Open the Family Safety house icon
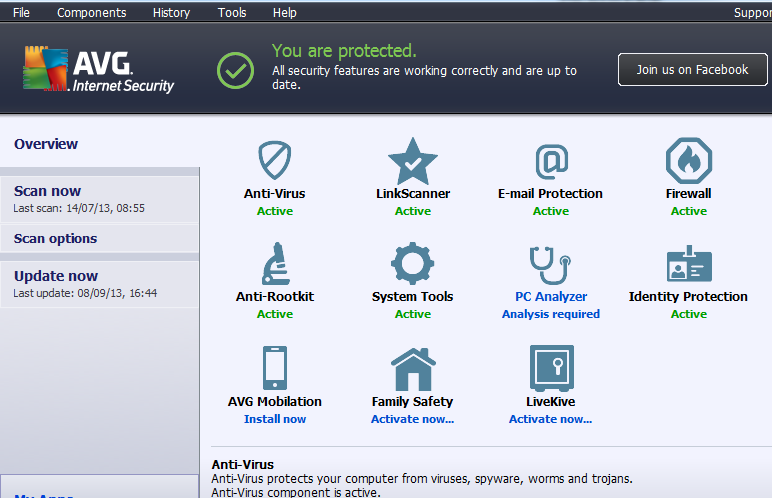 413,369
